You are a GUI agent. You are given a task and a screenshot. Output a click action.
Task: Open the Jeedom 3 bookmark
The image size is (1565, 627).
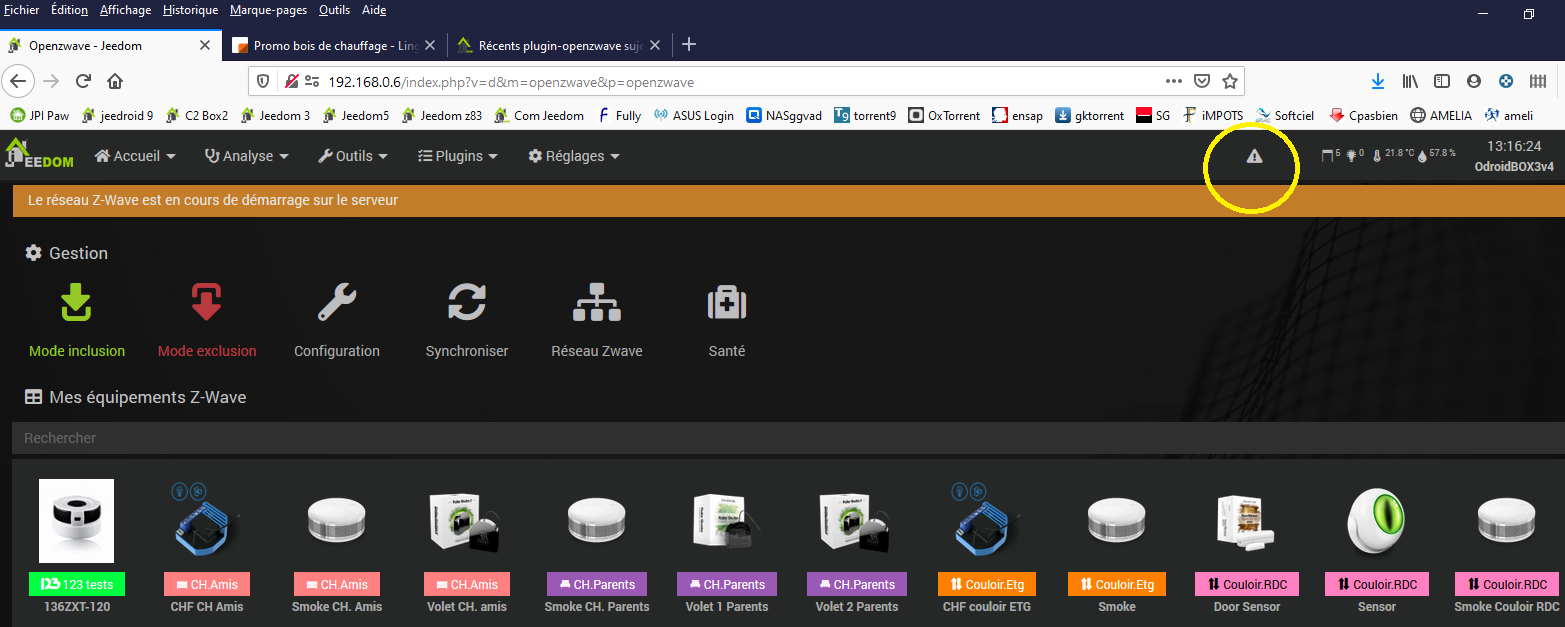(x=275, y=115)
